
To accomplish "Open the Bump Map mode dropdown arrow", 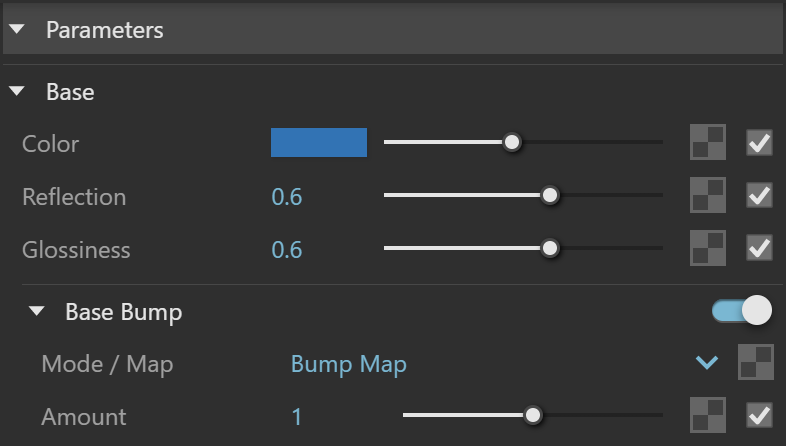I will click(707, 362).
